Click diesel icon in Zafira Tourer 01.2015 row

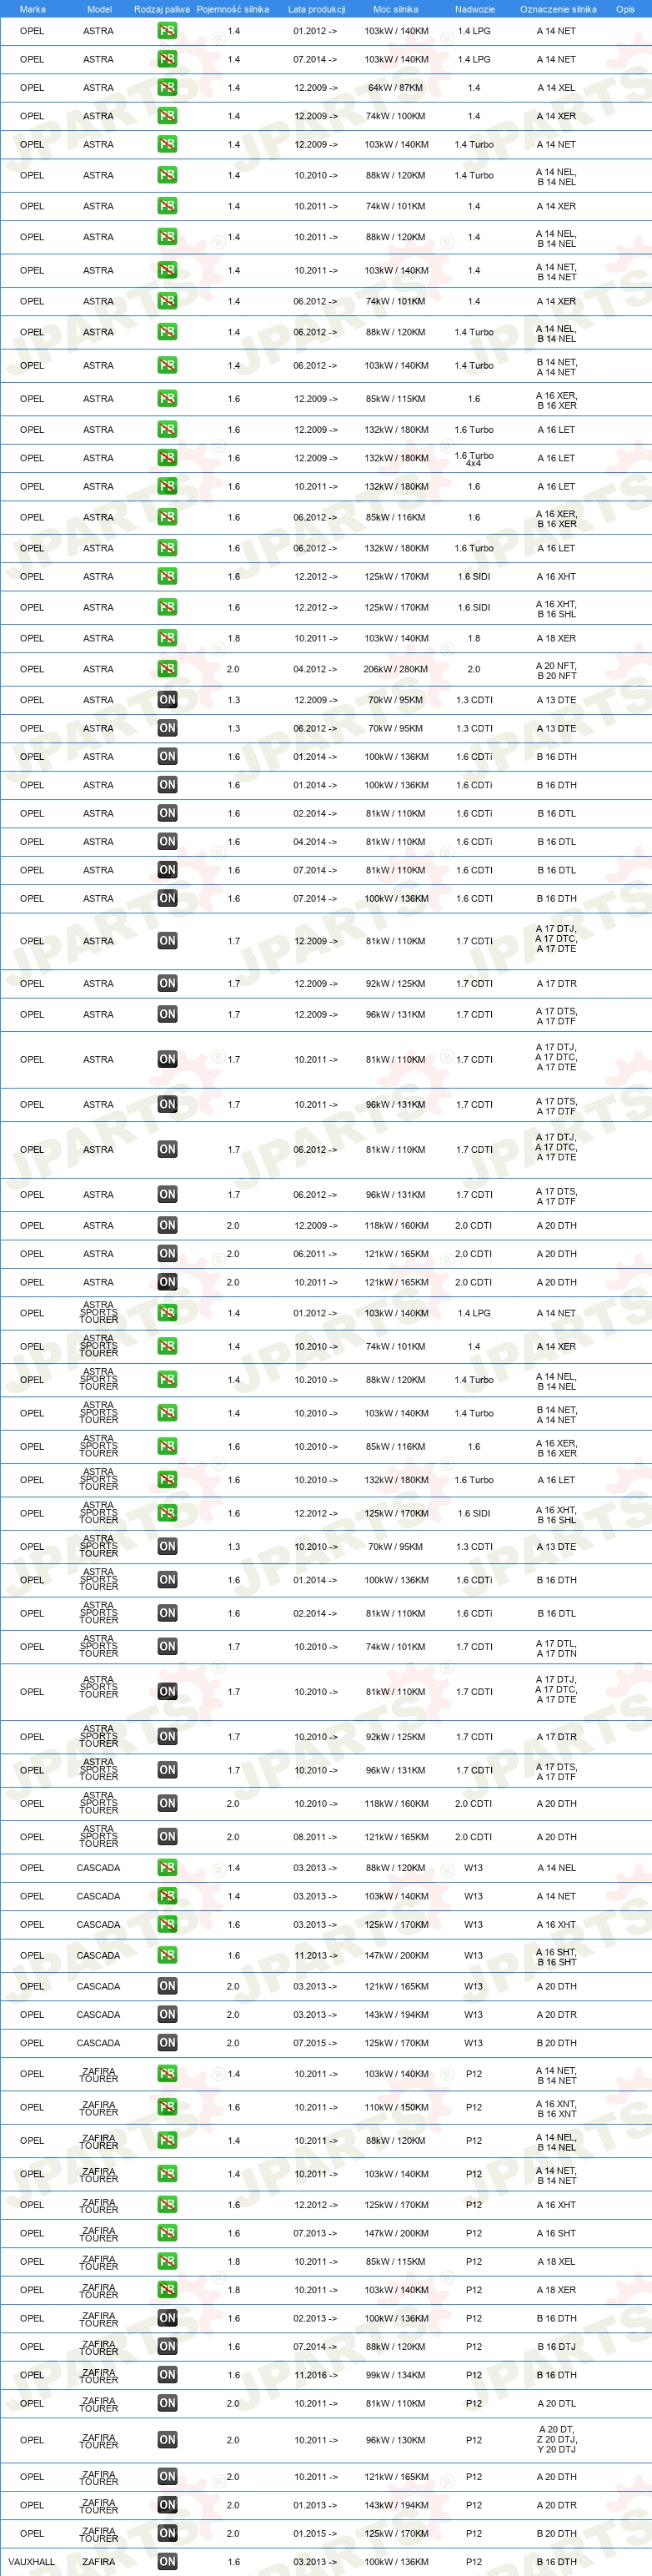167,2533
